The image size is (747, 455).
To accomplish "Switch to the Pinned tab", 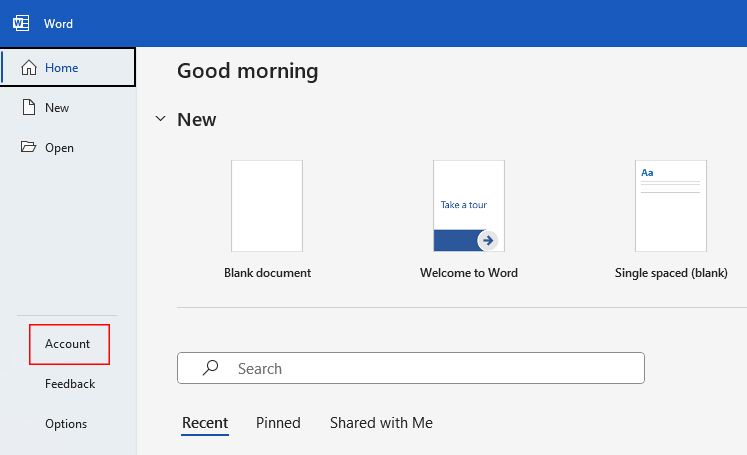I will [x=278, y=423].
